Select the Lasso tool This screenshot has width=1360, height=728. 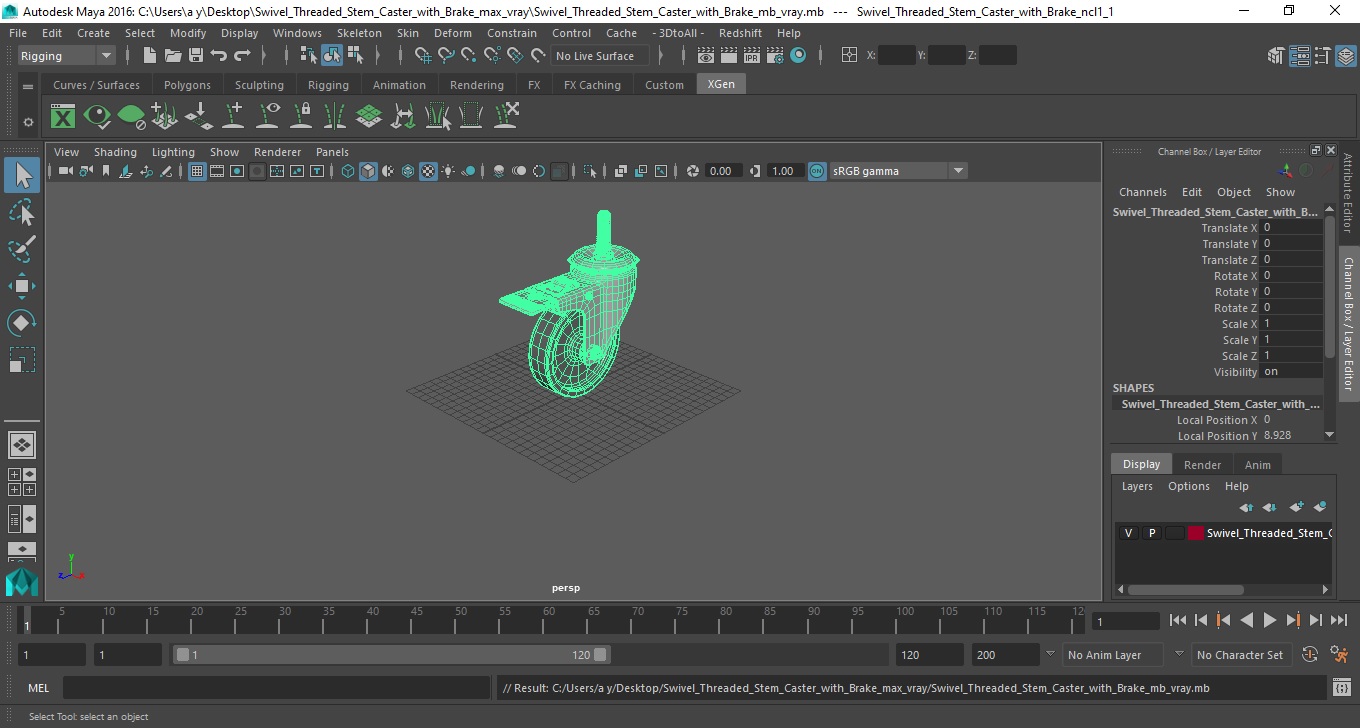pos(22,213)
